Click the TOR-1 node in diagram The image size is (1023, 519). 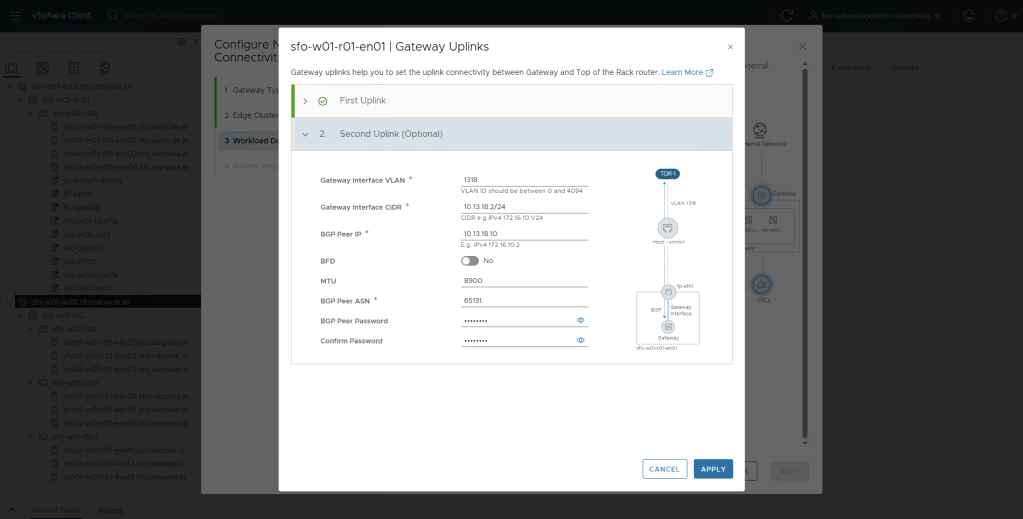667,174
